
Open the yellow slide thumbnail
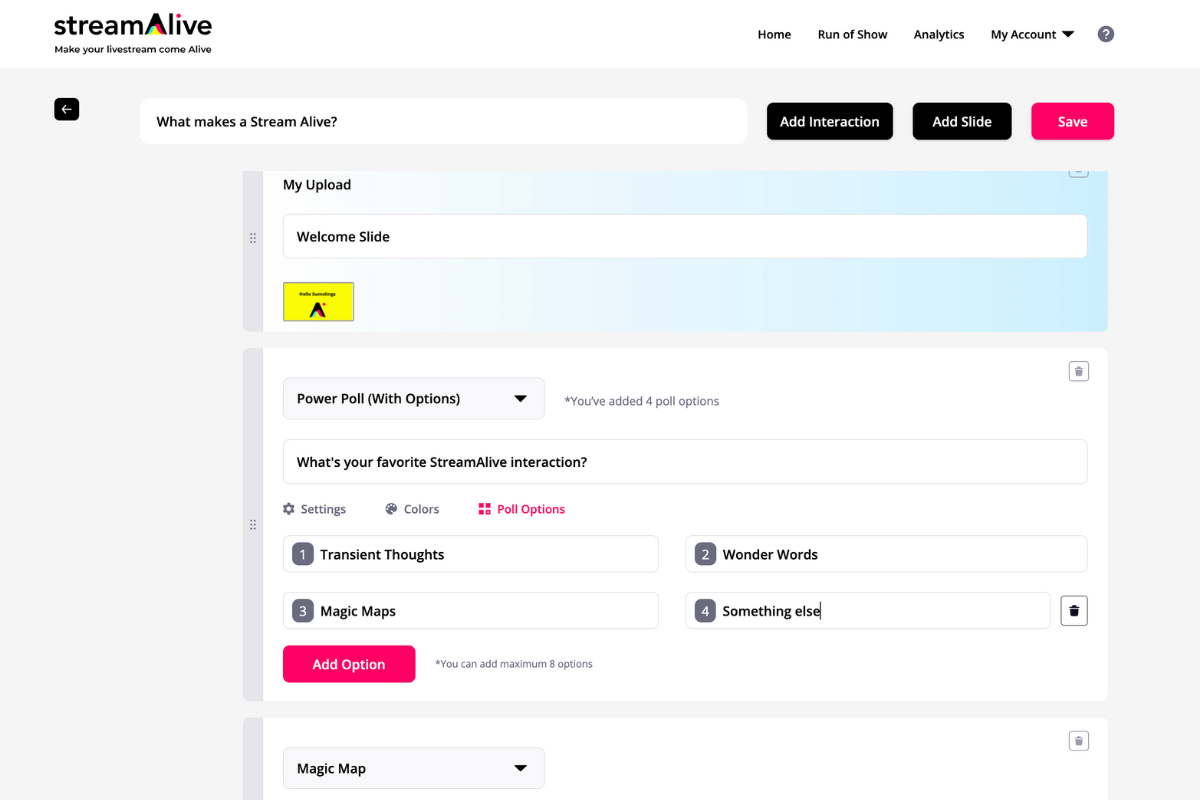coord(318,301)
